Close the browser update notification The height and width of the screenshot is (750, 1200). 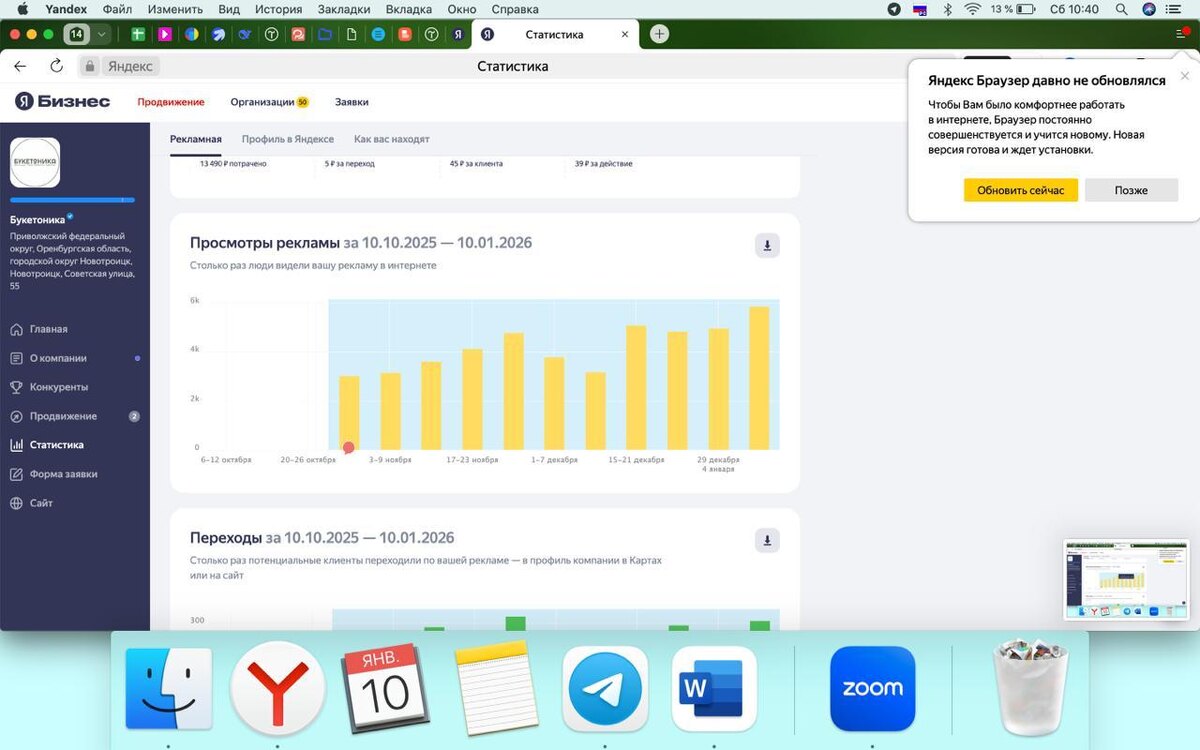tap(1185, 76)
